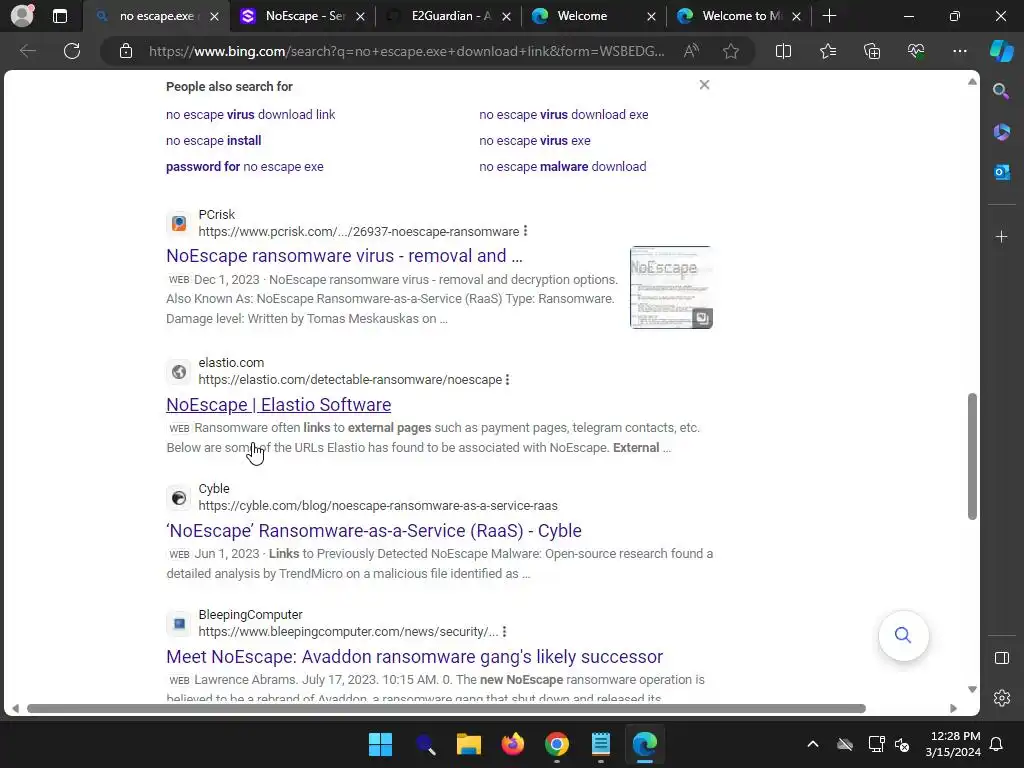
Task: Launch Copilot from the toolbar
Action: point(1002,51)
